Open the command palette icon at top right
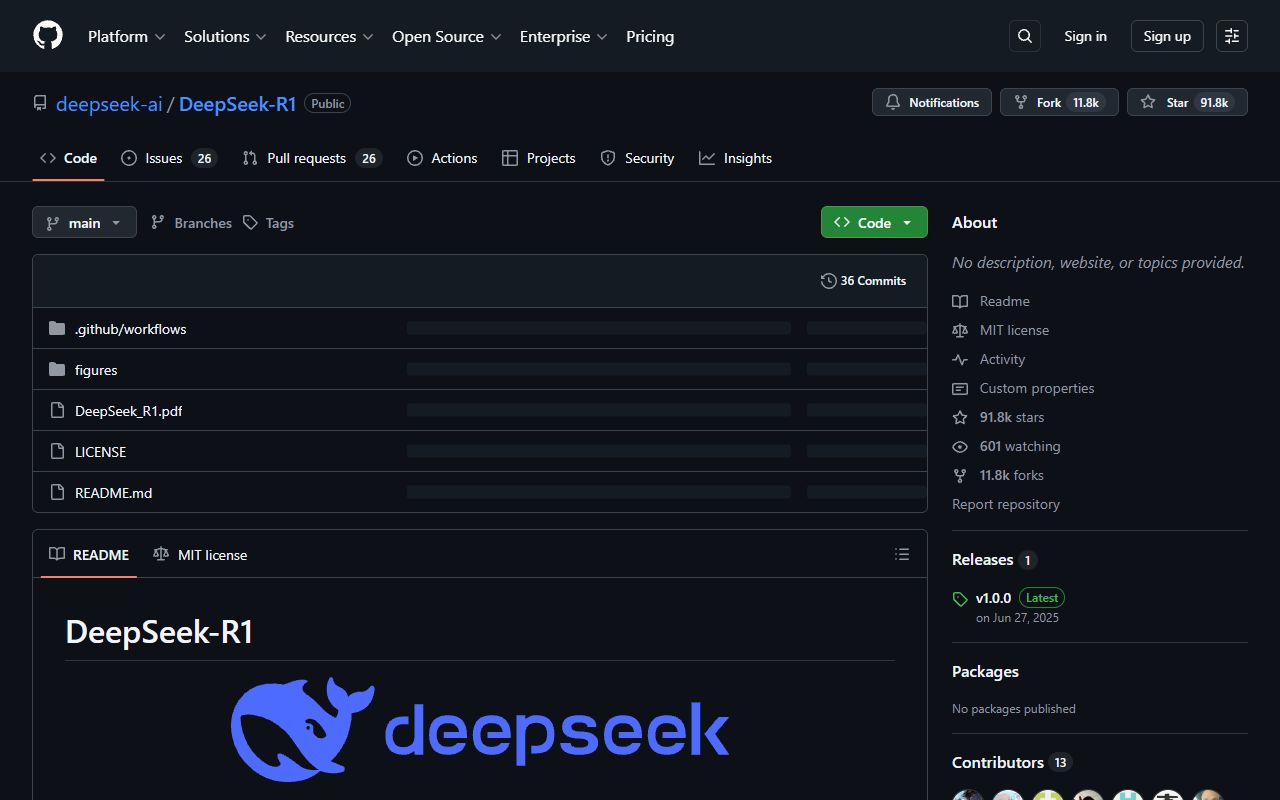Image resolution: width=1280 pixels, height=800 pixels. [1231, 35]
